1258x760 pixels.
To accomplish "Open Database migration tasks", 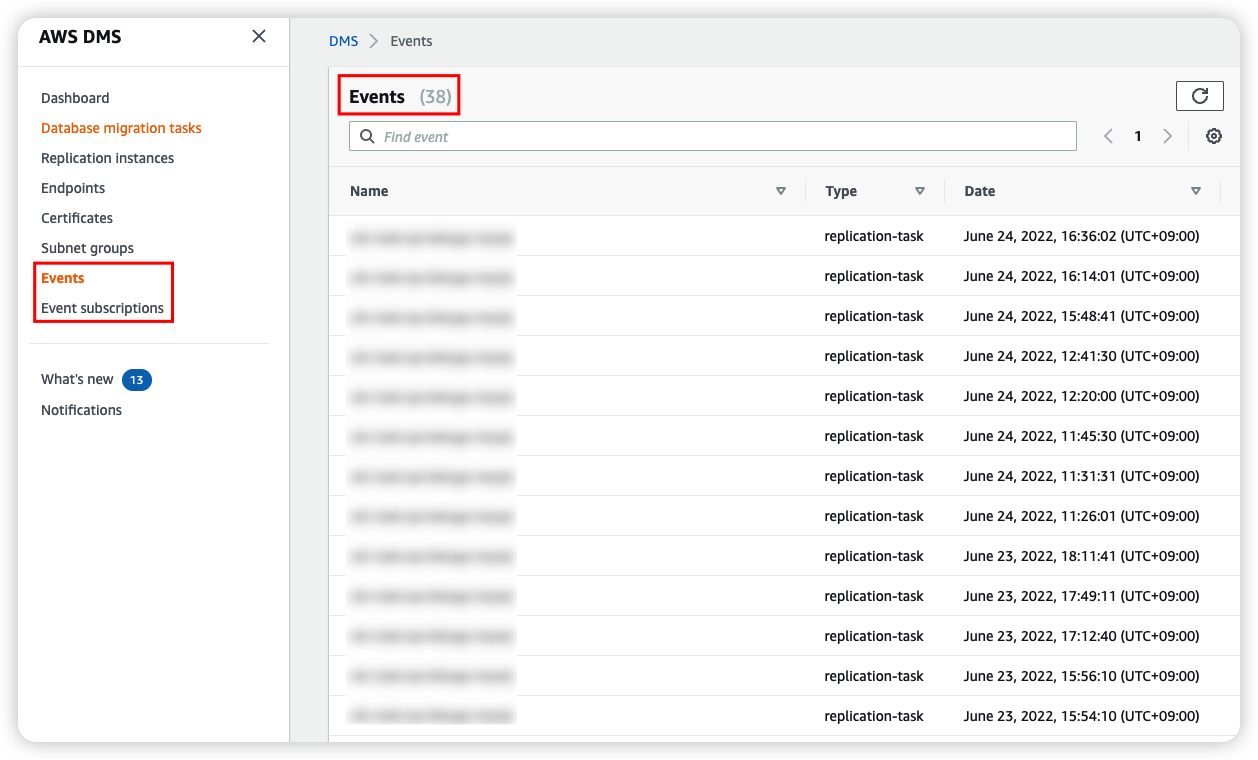I will click(x=121, y=128).
